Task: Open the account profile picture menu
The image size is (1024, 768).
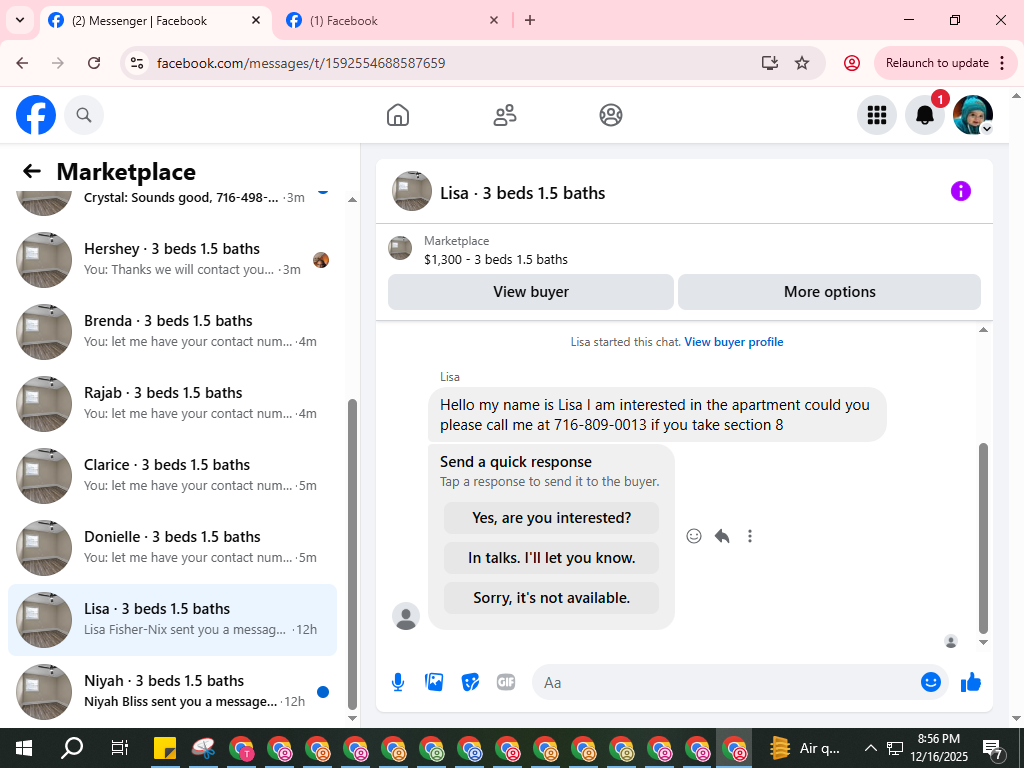Action: [x=972, y=115]
